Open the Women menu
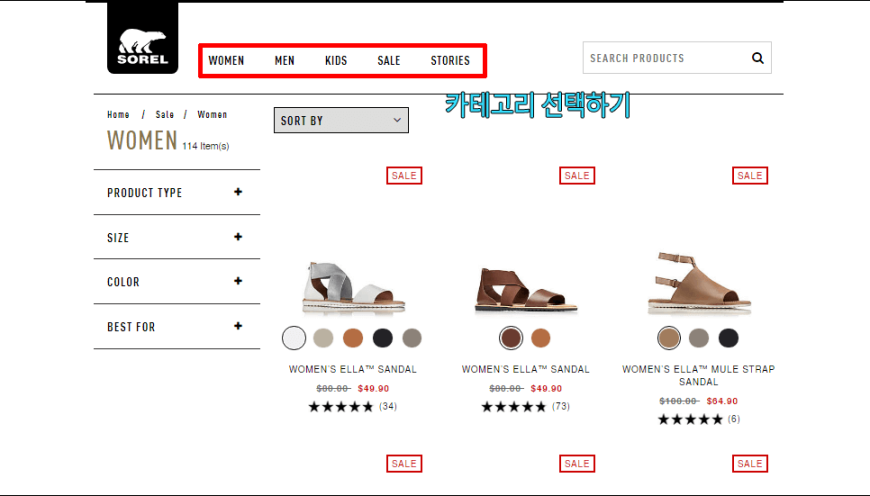This screenshot has height=496, width=870. coord(226,60)
